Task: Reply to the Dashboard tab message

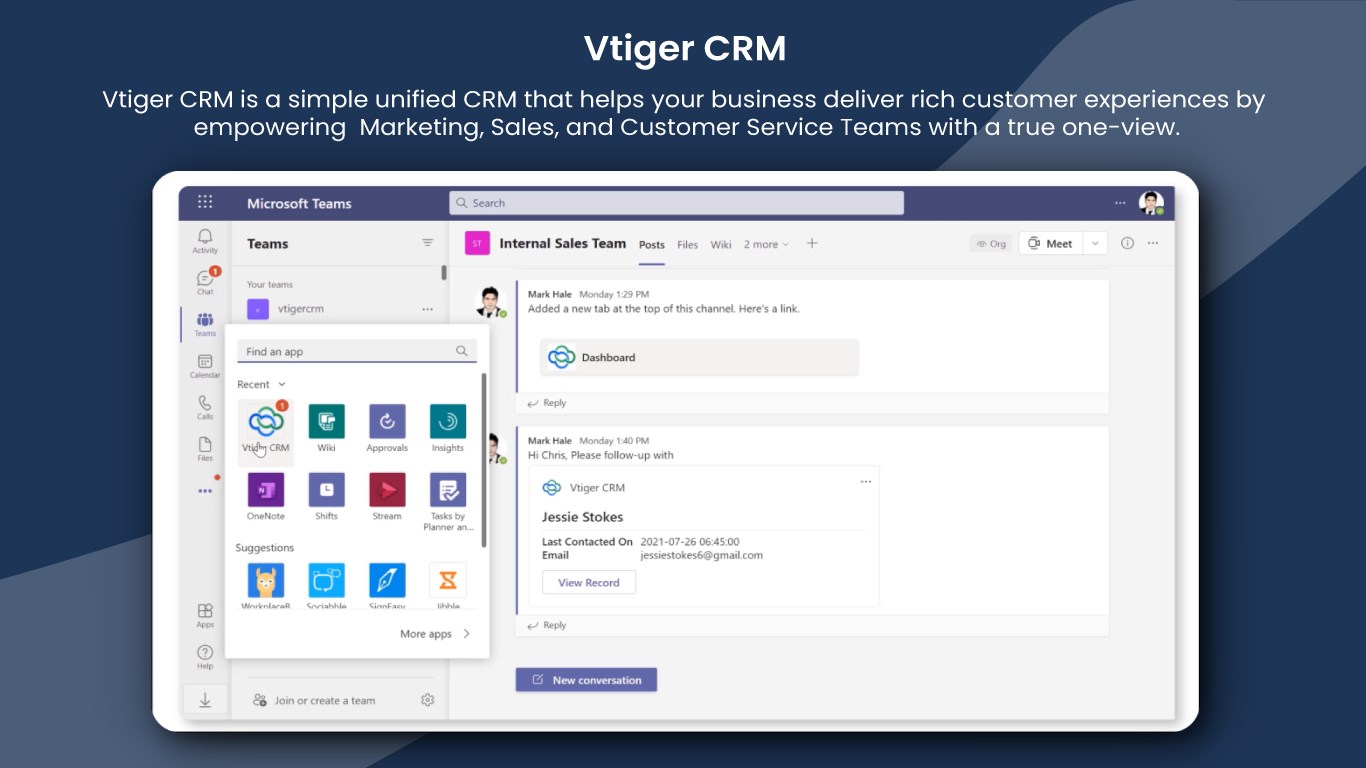Action: coord(547,403)
